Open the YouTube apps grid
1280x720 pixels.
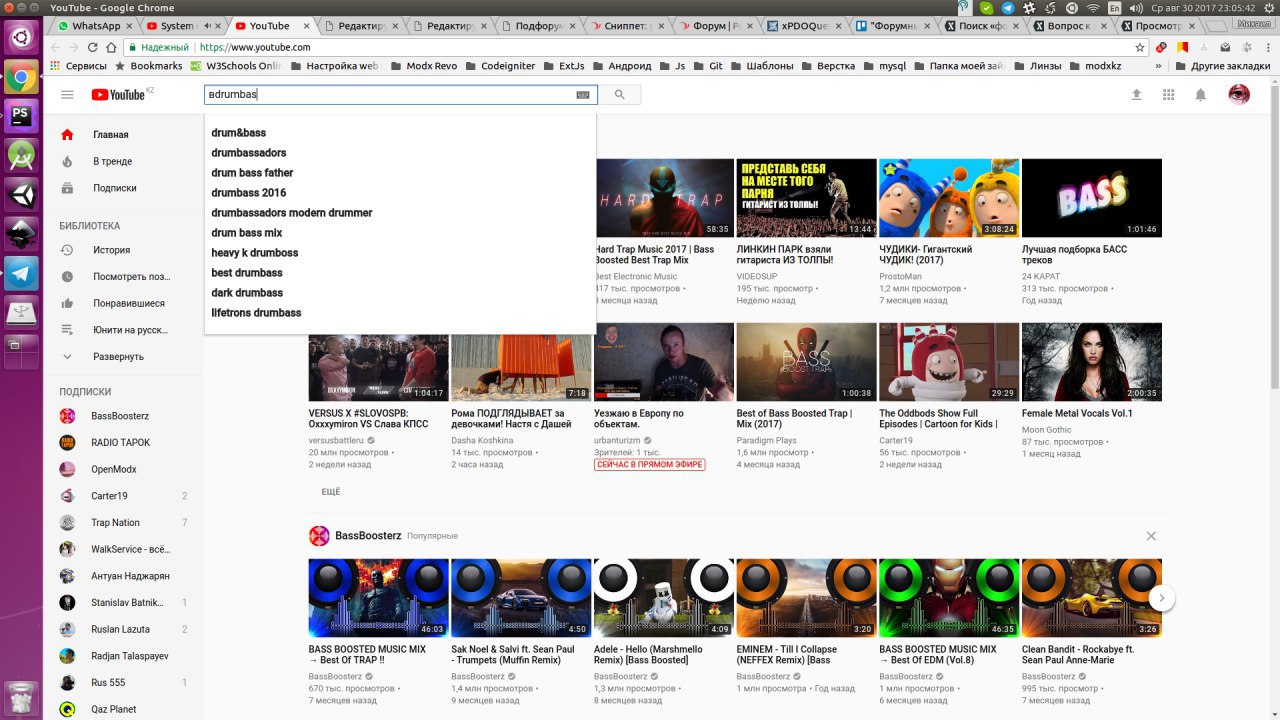coord(1168,95)
